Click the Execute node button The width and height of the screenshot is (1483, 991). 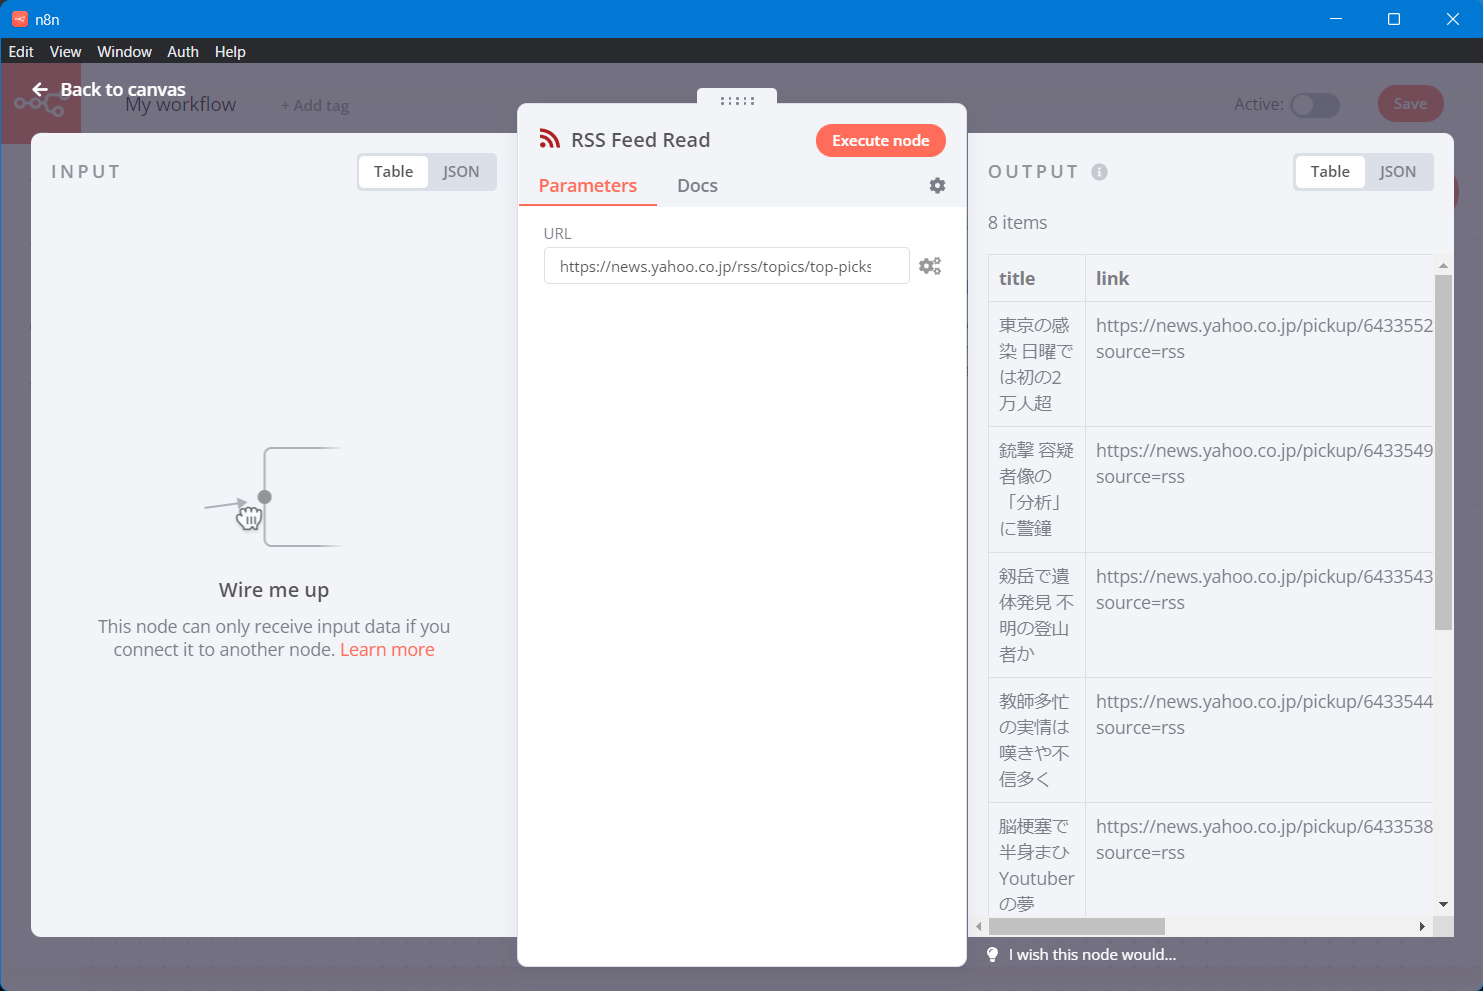click(x=880, y=141)
